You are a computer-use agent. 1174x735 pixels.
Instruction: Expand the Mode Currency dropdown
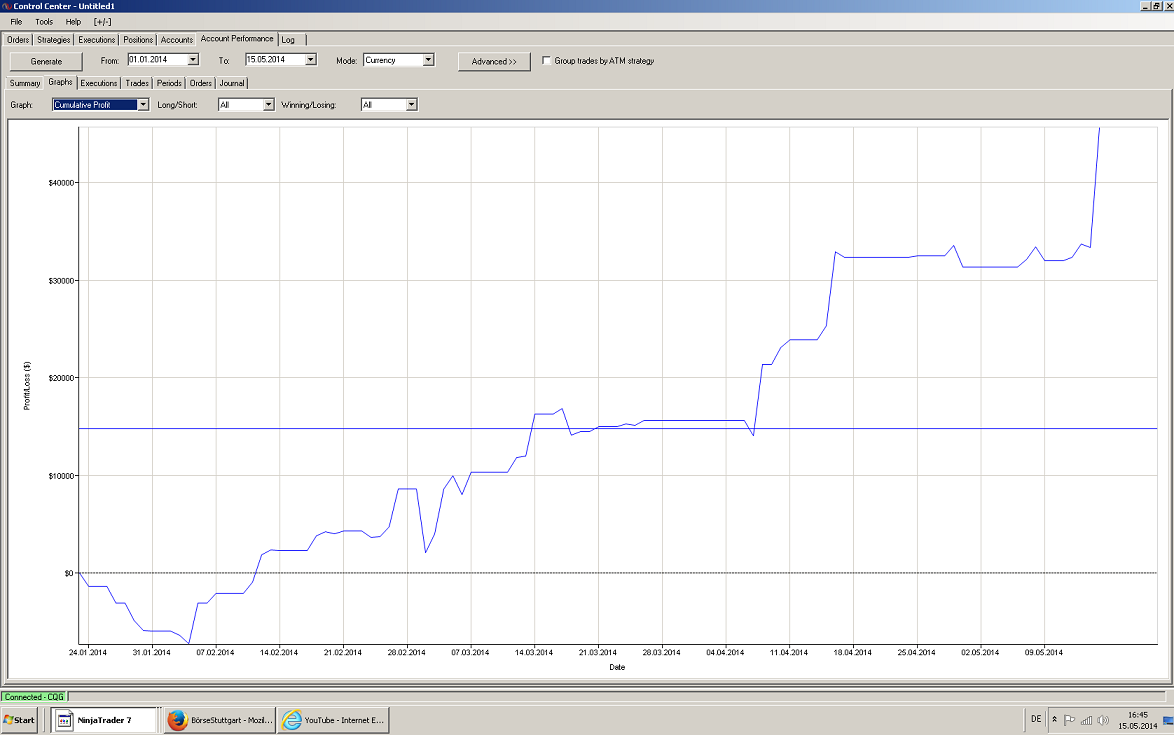click(x=428, y=60)
